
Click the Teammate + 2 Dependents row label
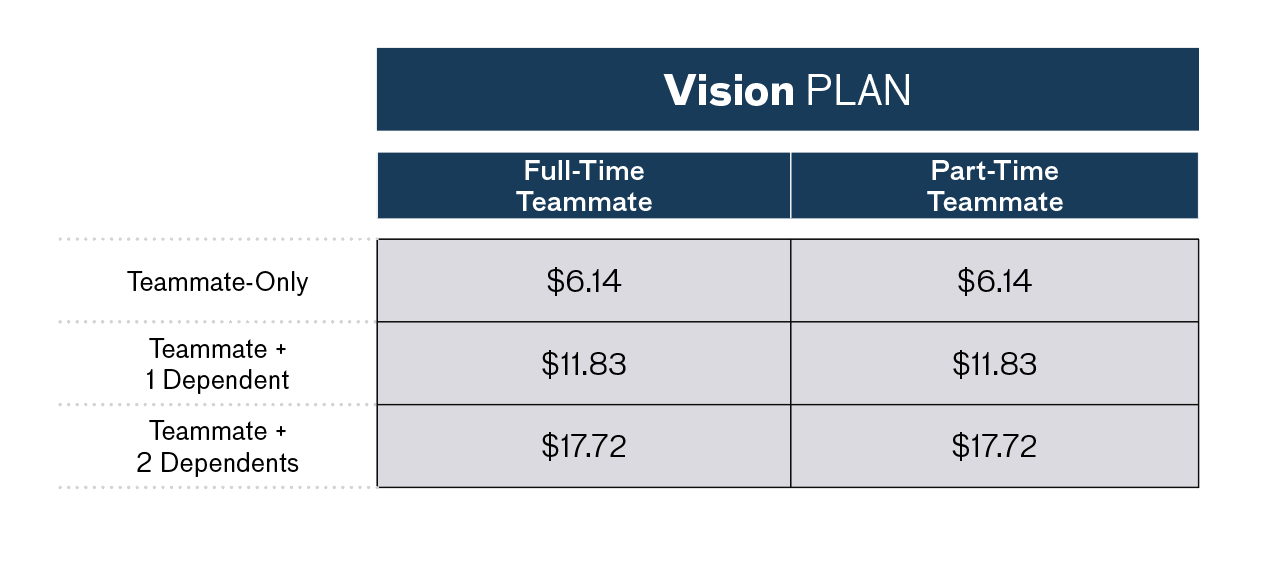click(x=218, y=447)
